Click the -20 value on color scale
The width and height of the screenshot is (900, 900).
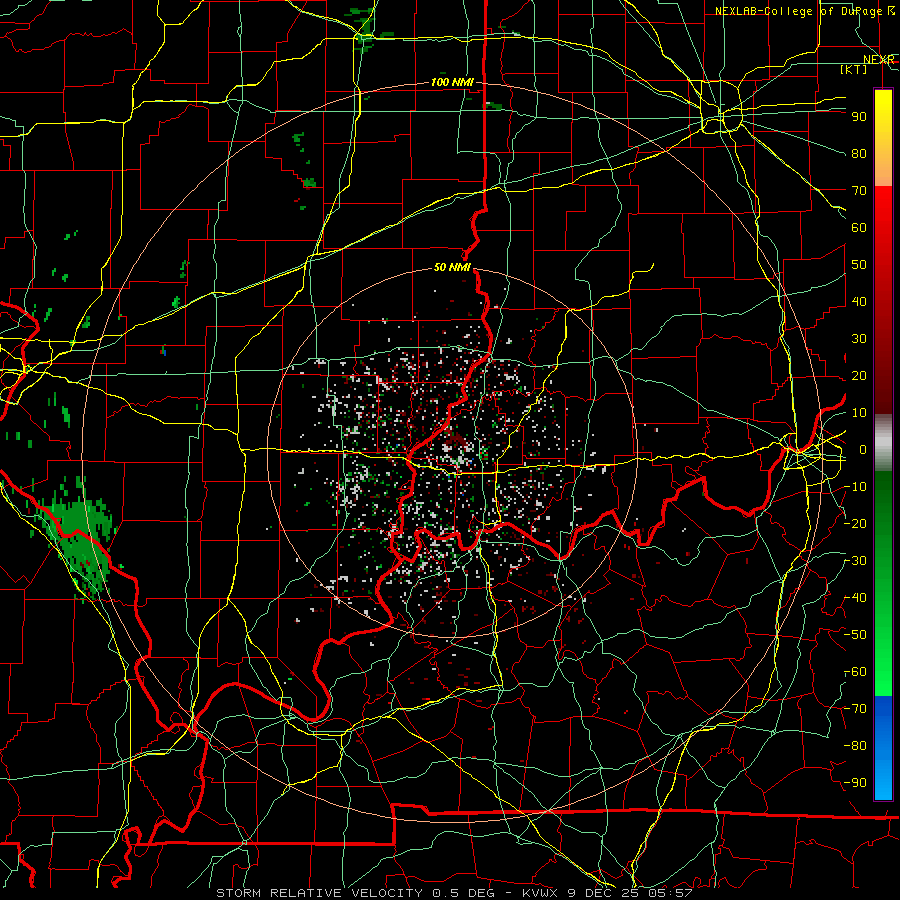pos(855,524)
